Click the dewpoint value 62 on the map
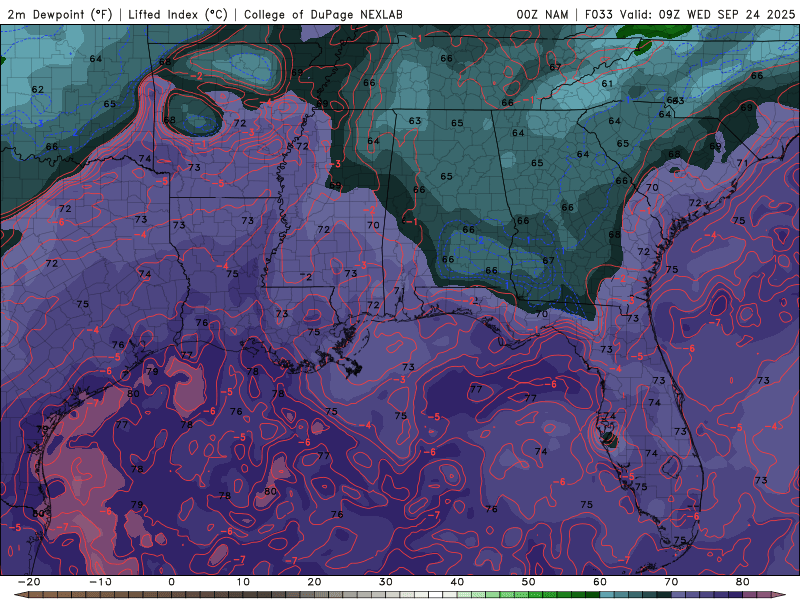This screenshot has height=600, width=800. click(x=38, y=89)
